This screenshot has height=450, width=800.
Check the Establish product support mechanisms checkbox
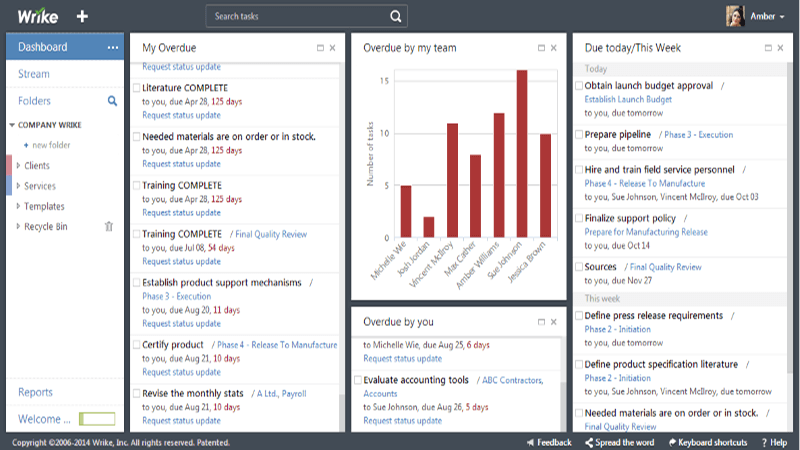click(x=137, y=283)
